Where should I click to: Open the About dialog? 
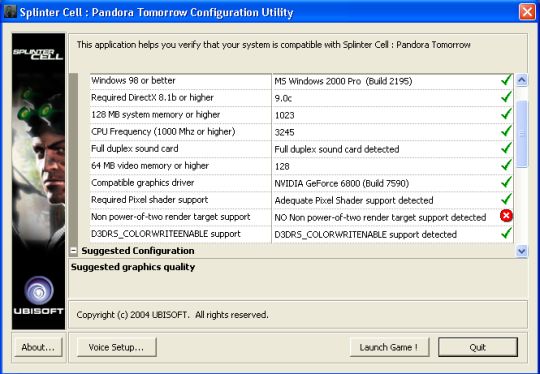(x=38, y=347)
